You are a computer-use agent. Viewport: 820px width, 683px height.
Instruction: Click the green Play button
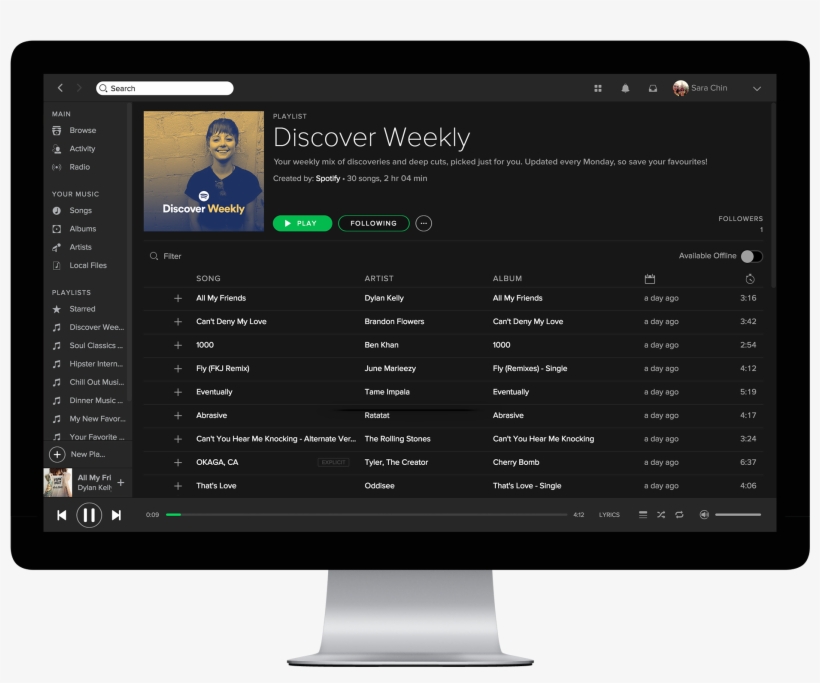[x=302, y=223]
